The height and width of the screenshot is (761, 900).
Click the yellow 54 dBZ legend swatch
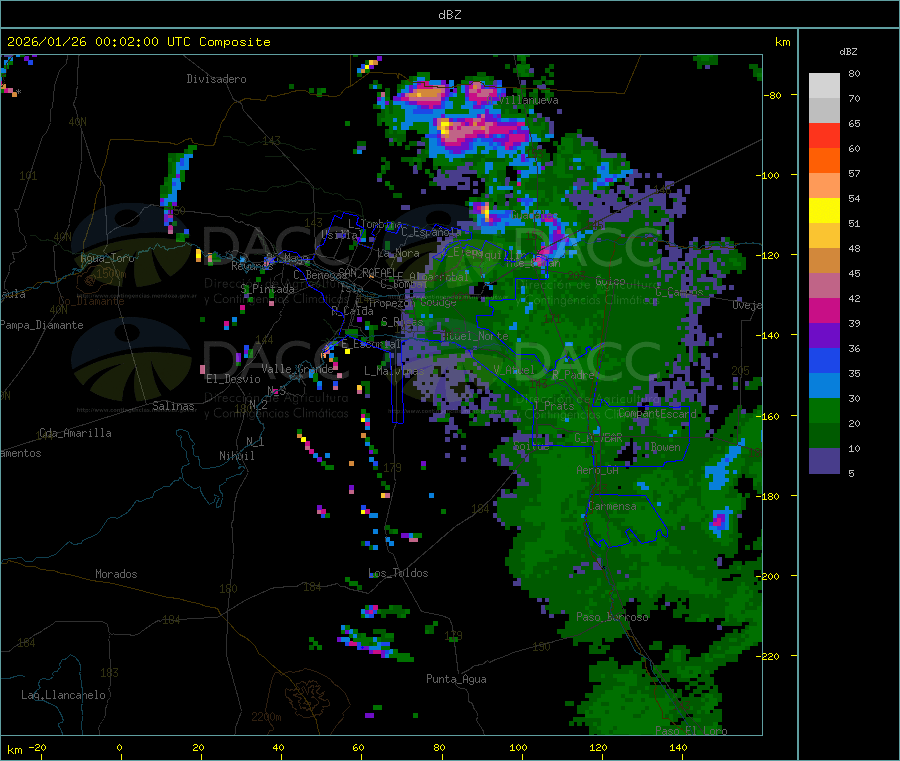coord(824,211)
